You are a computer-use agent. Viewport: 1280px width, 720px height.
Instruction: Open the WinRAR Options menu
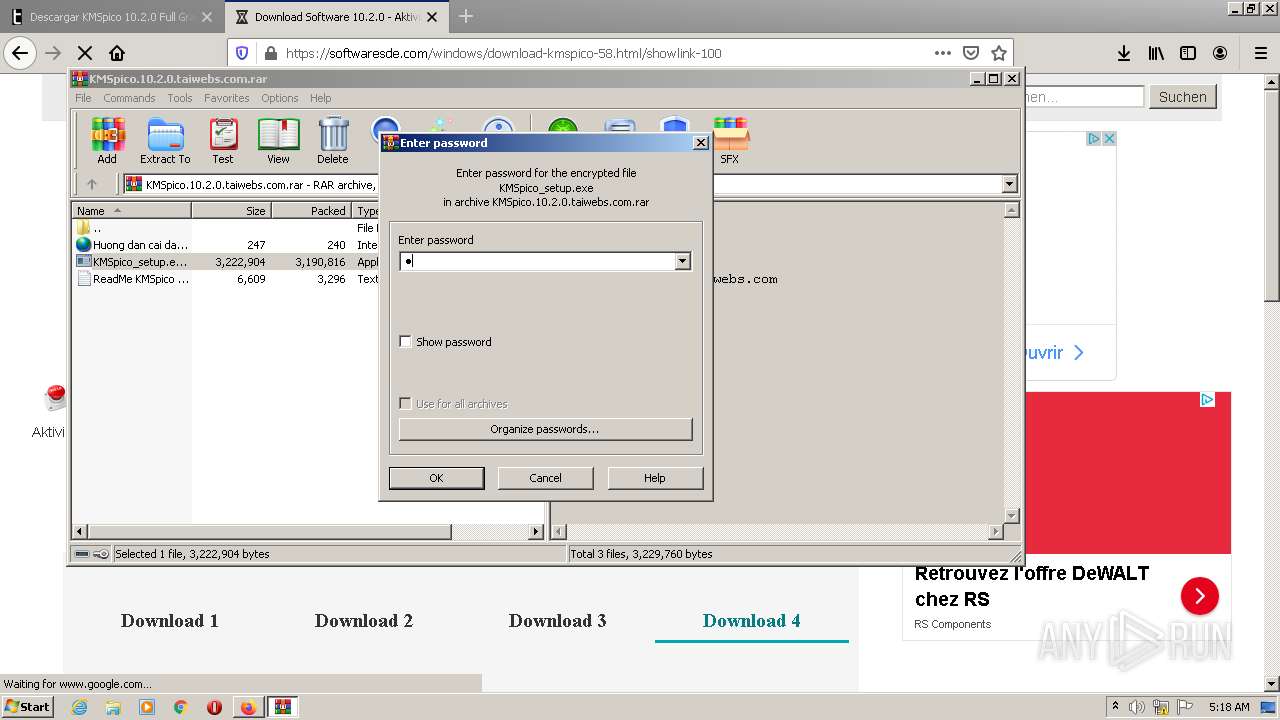click(280, 98)
